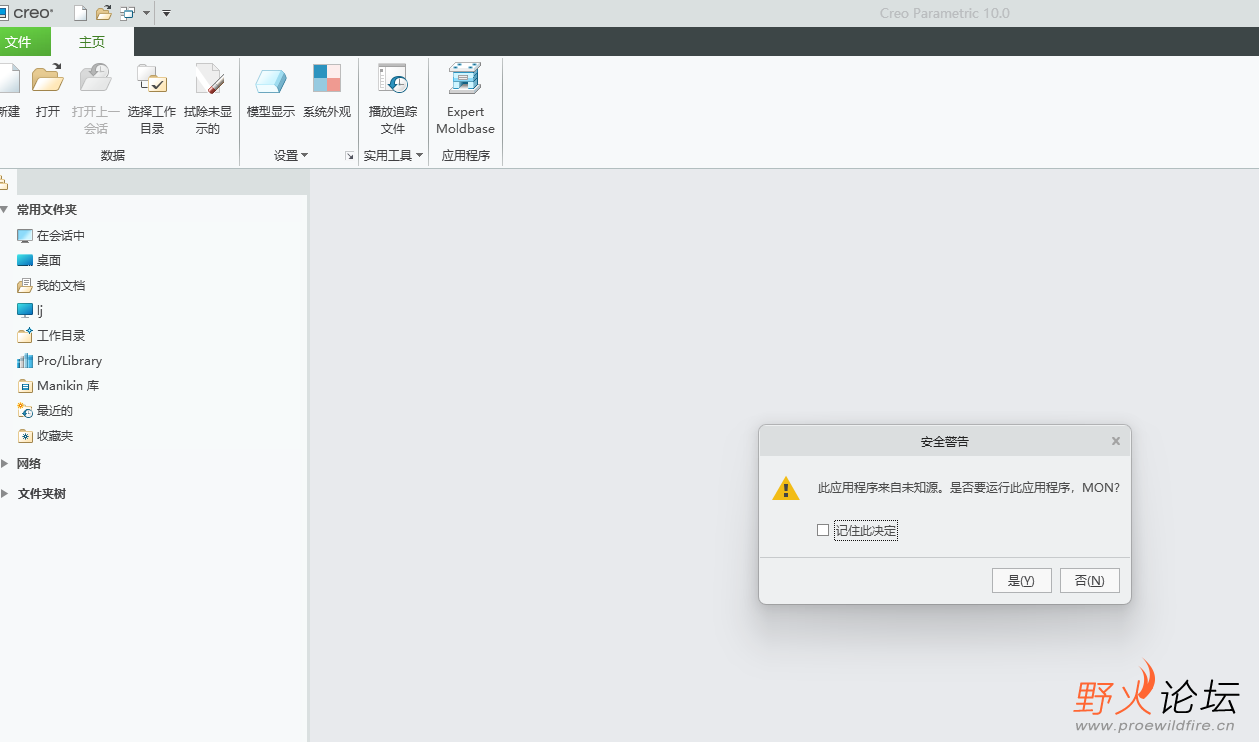
Task: Click 是(Y) in security warning dialog
Action: click(1021, 581)
